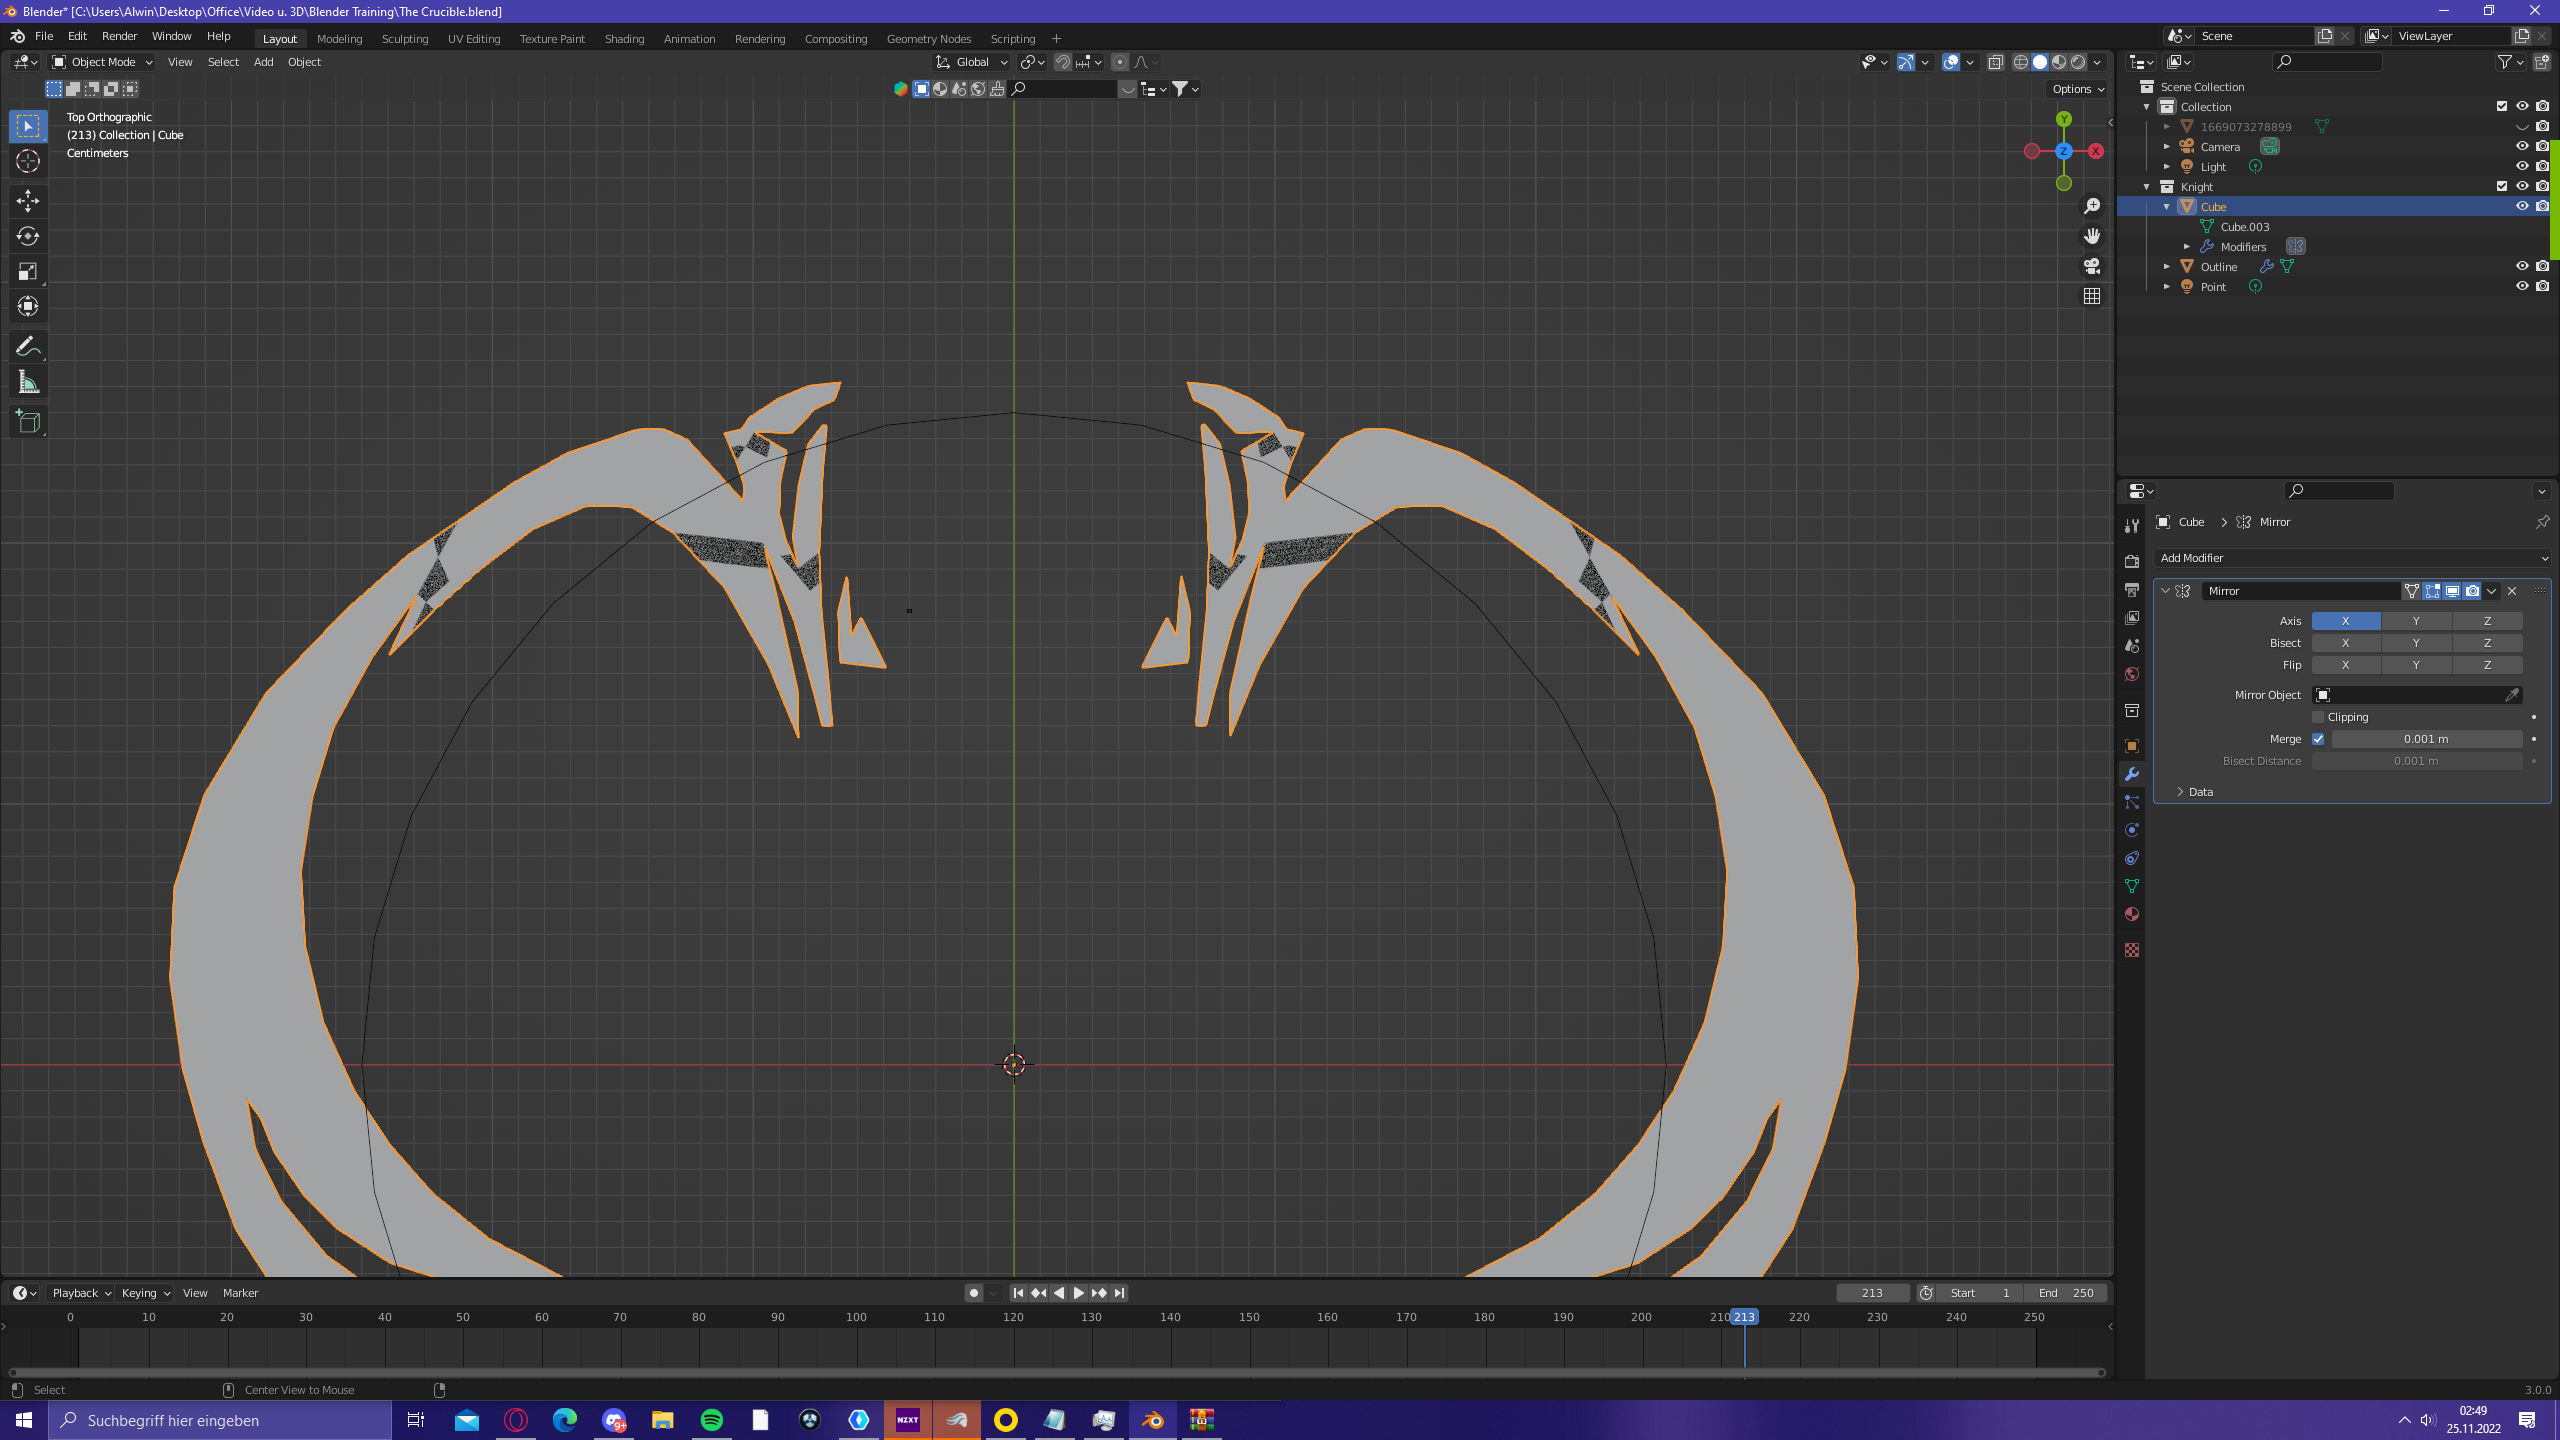Open the Material properties tab icon
Image resolution: width=2560 pixels, height=1440 pixels.
pos(2132,914)
